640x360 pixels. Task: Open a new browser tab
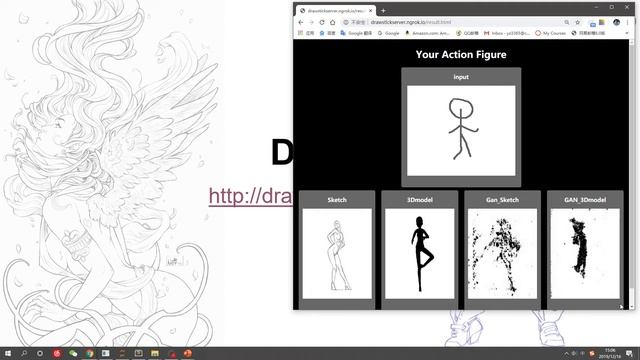[x=383, y=11]
